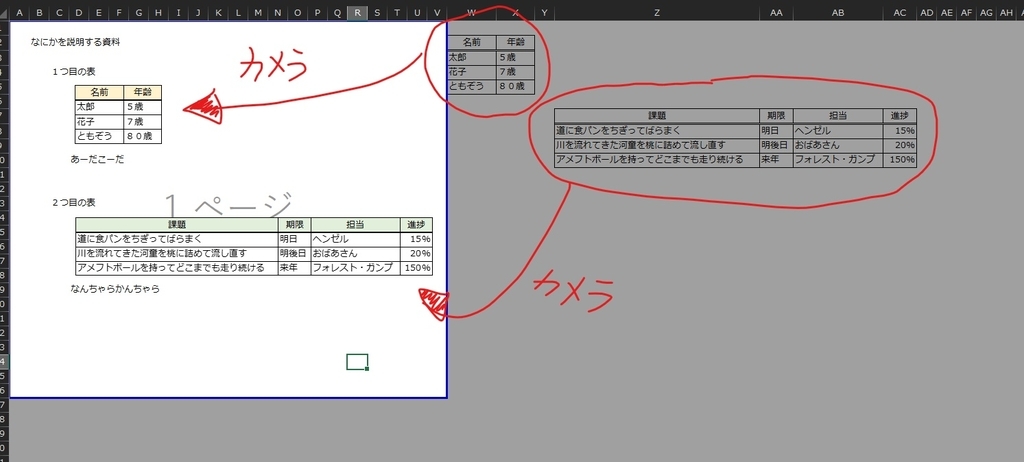Viewport: 1024px width, 462px height.
Task: Click 太郎 in the white page table
Action: tap(99, 107)
